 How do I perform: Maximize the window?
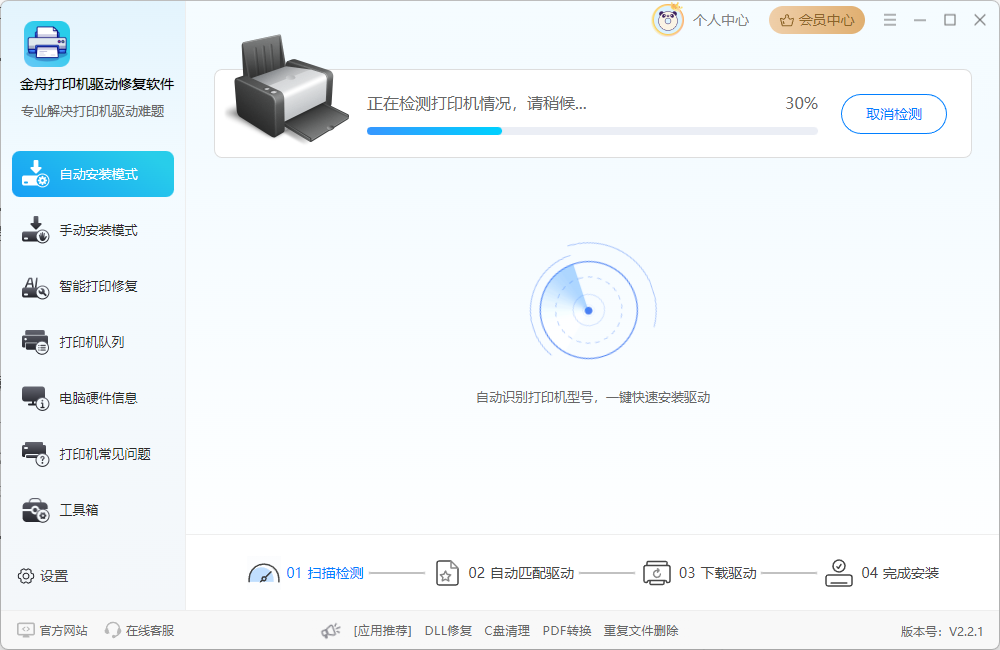tap(950, 20)
